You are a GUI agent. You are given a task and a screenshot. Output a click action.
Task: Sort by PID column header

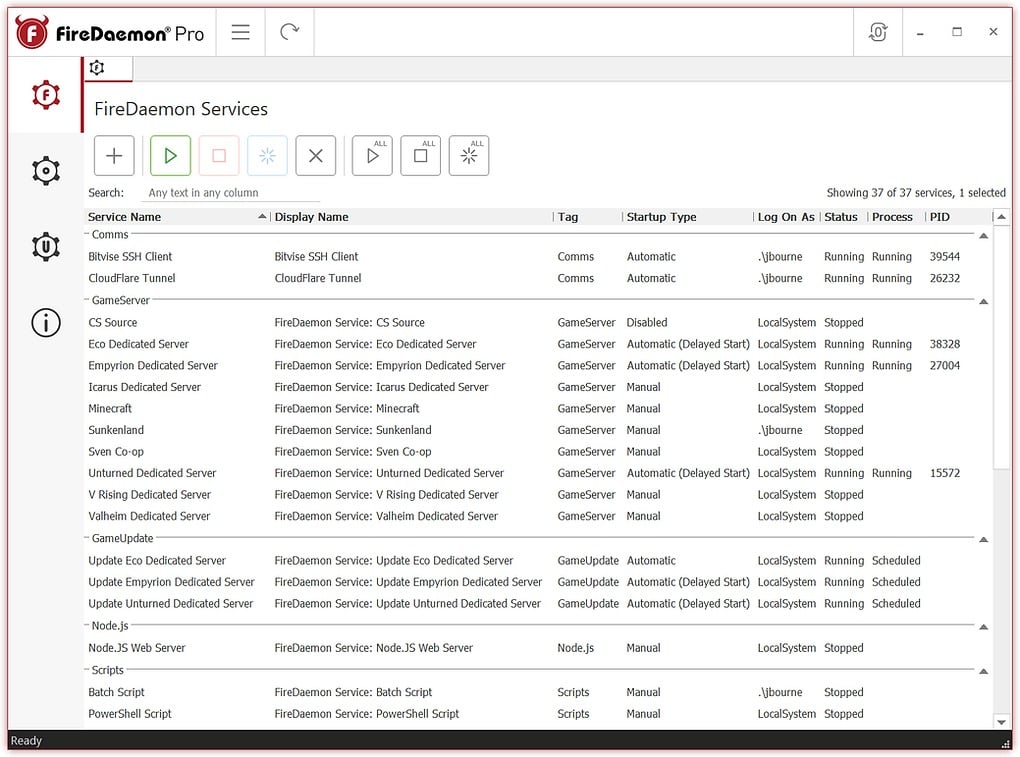(958, 217)
